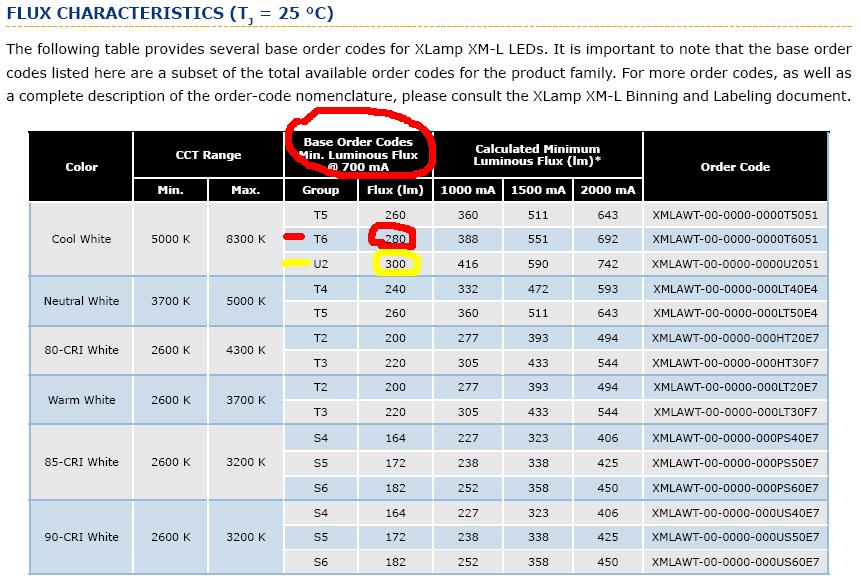Click the Color column header

tap(81, 167)
